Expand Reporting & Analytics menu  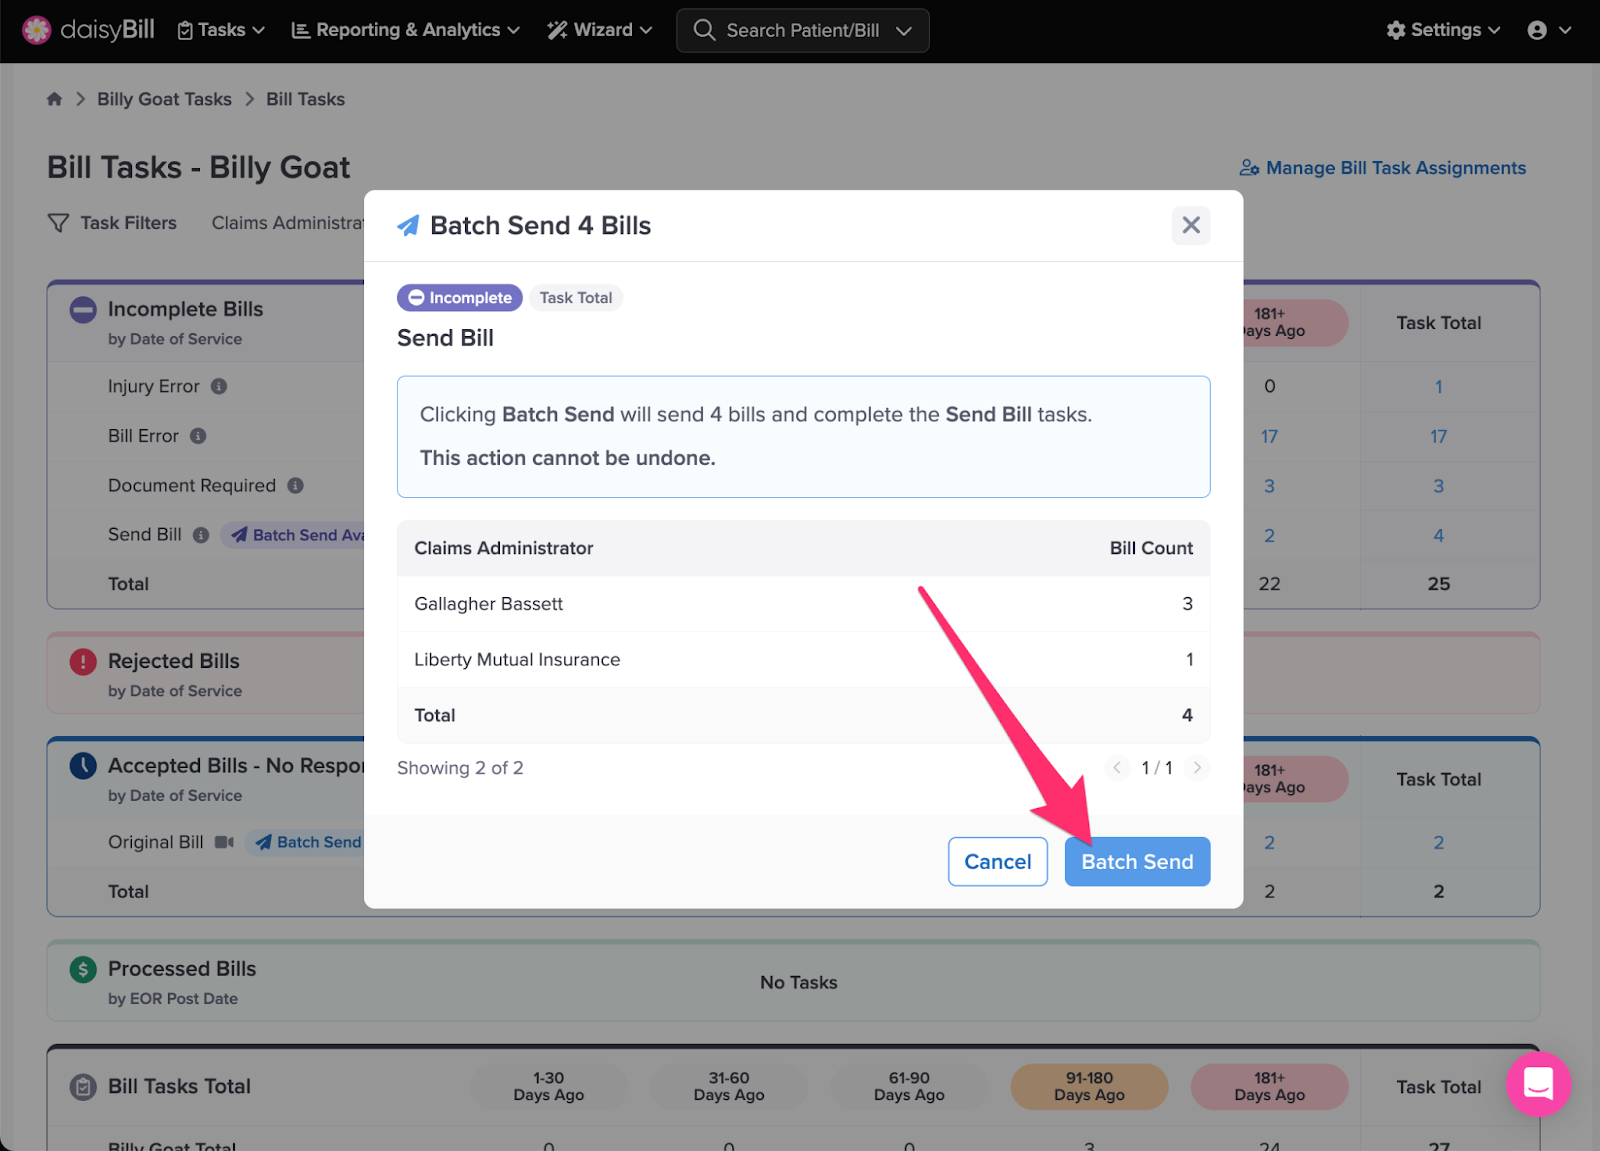tap(405, 30)
